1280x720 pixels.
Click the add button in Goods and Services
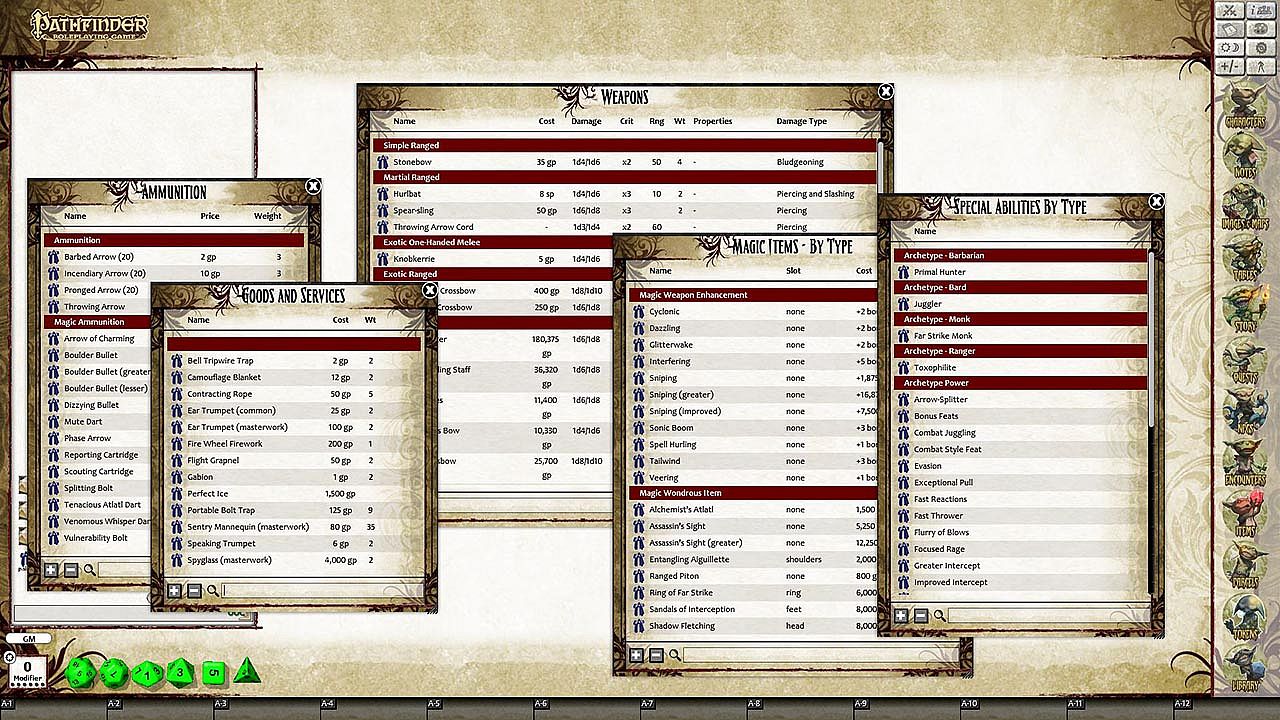click(x=174, y=591)
